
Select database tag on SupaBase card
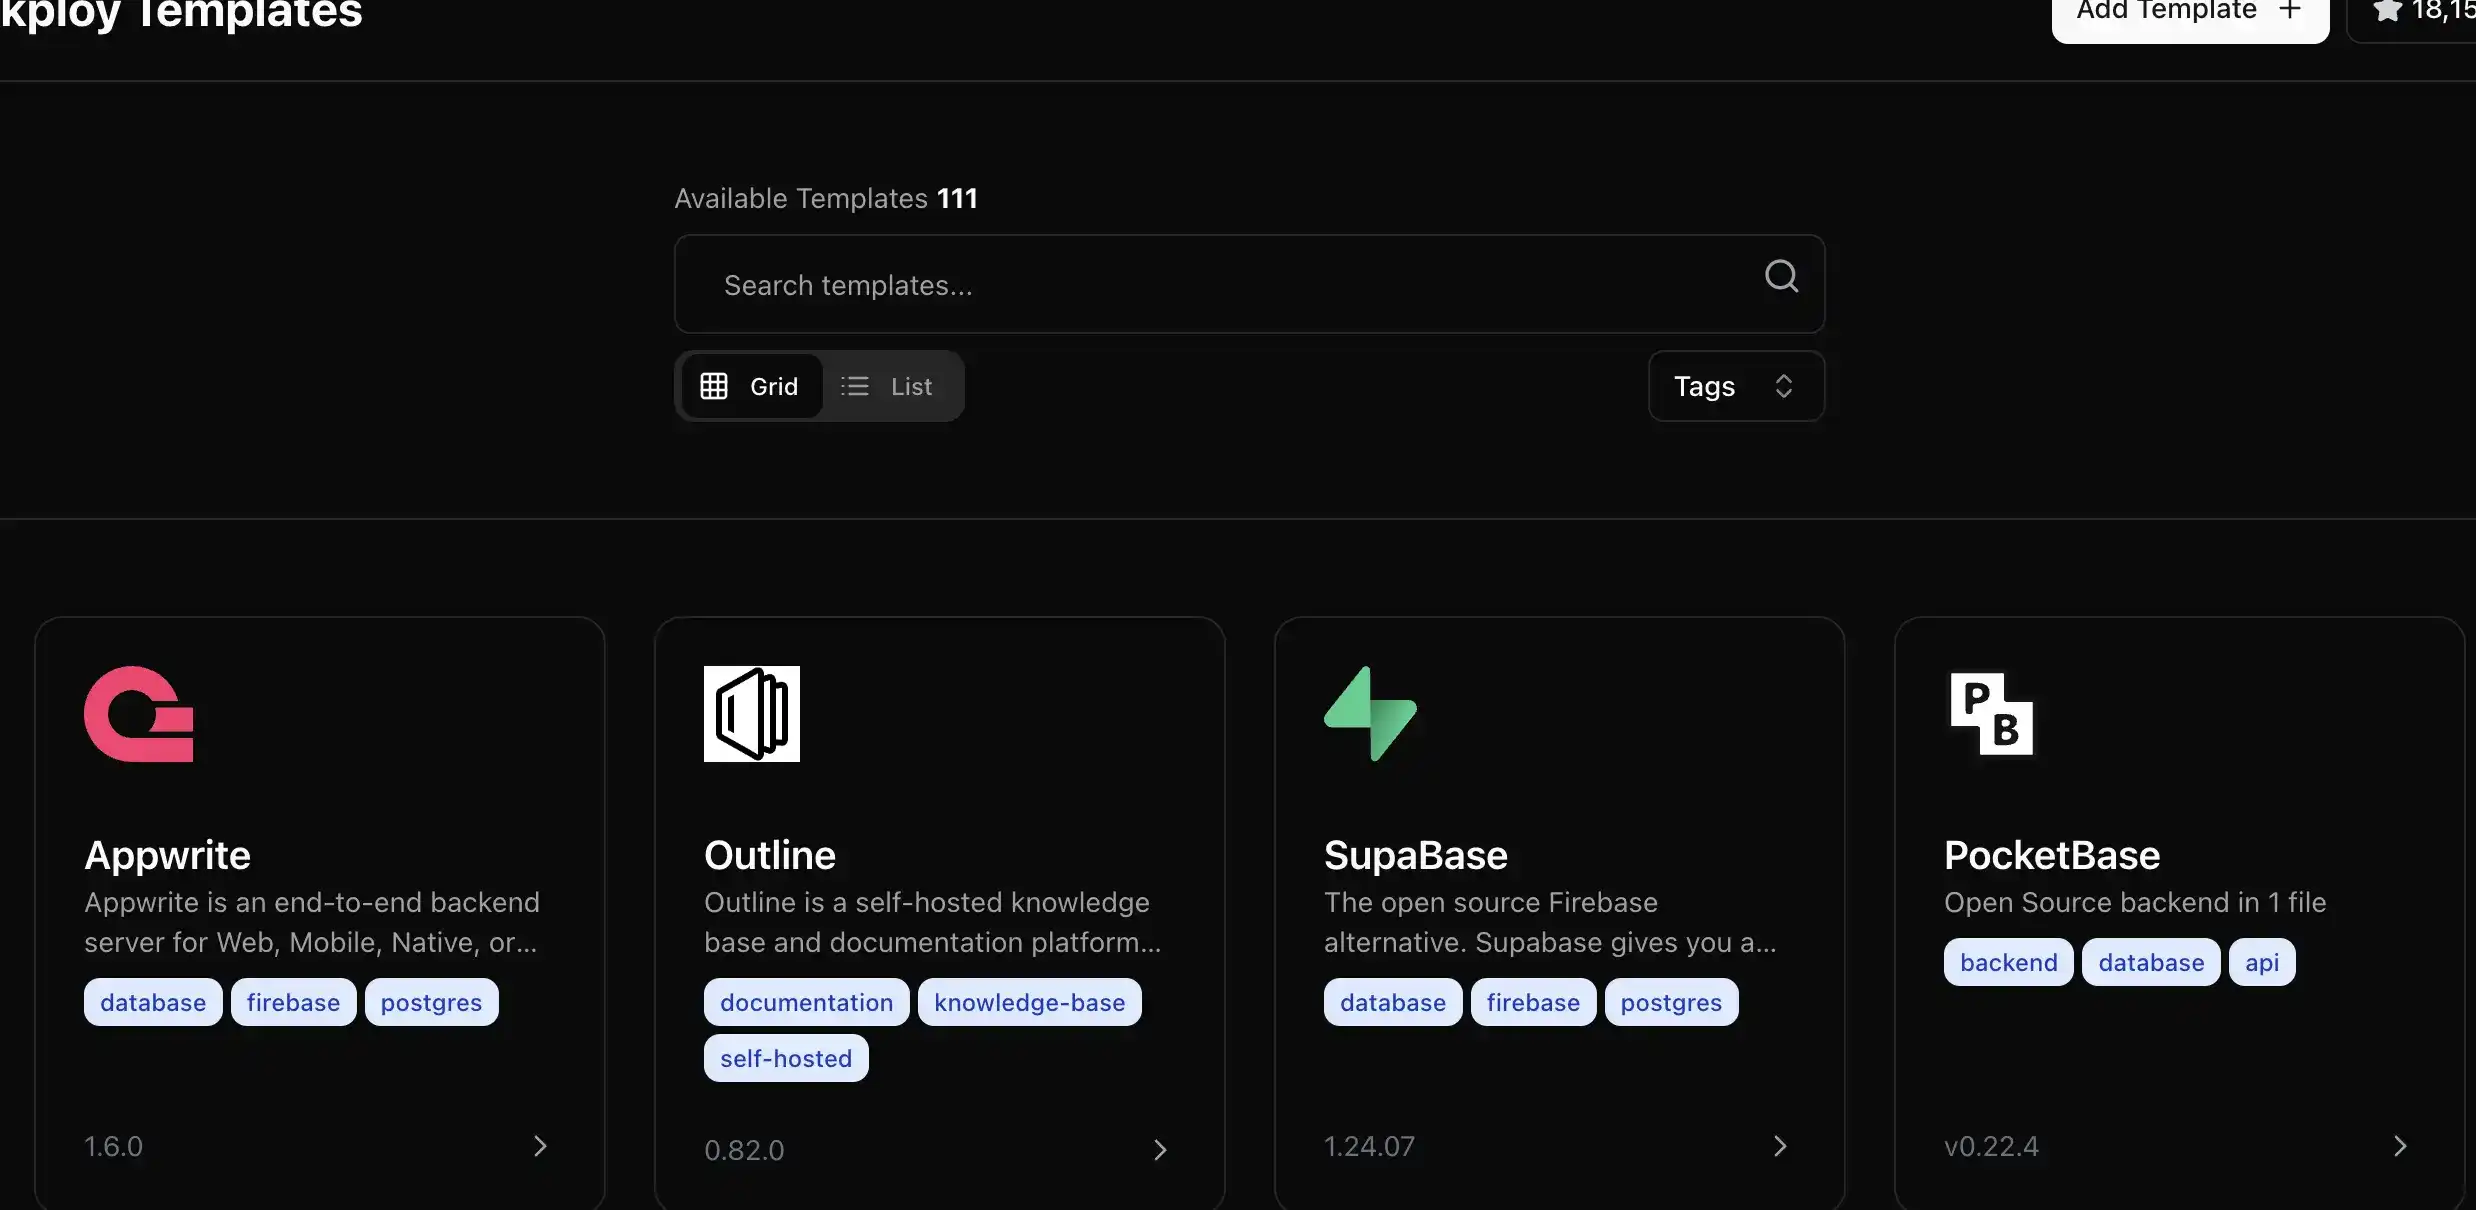coord(1393,1002)
